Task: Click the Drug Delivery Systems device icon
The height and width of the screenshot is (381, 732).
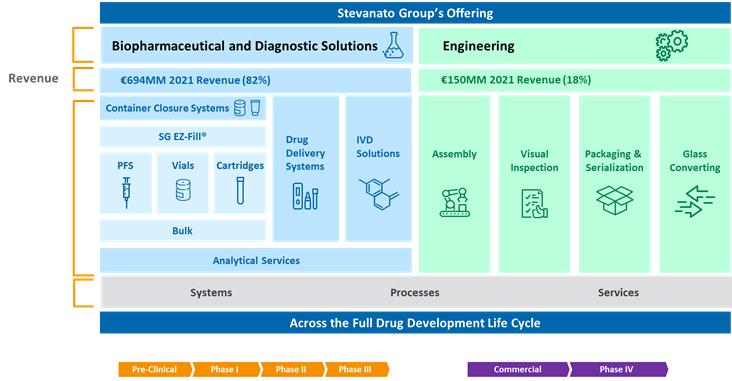Action: tap(305, 197)
